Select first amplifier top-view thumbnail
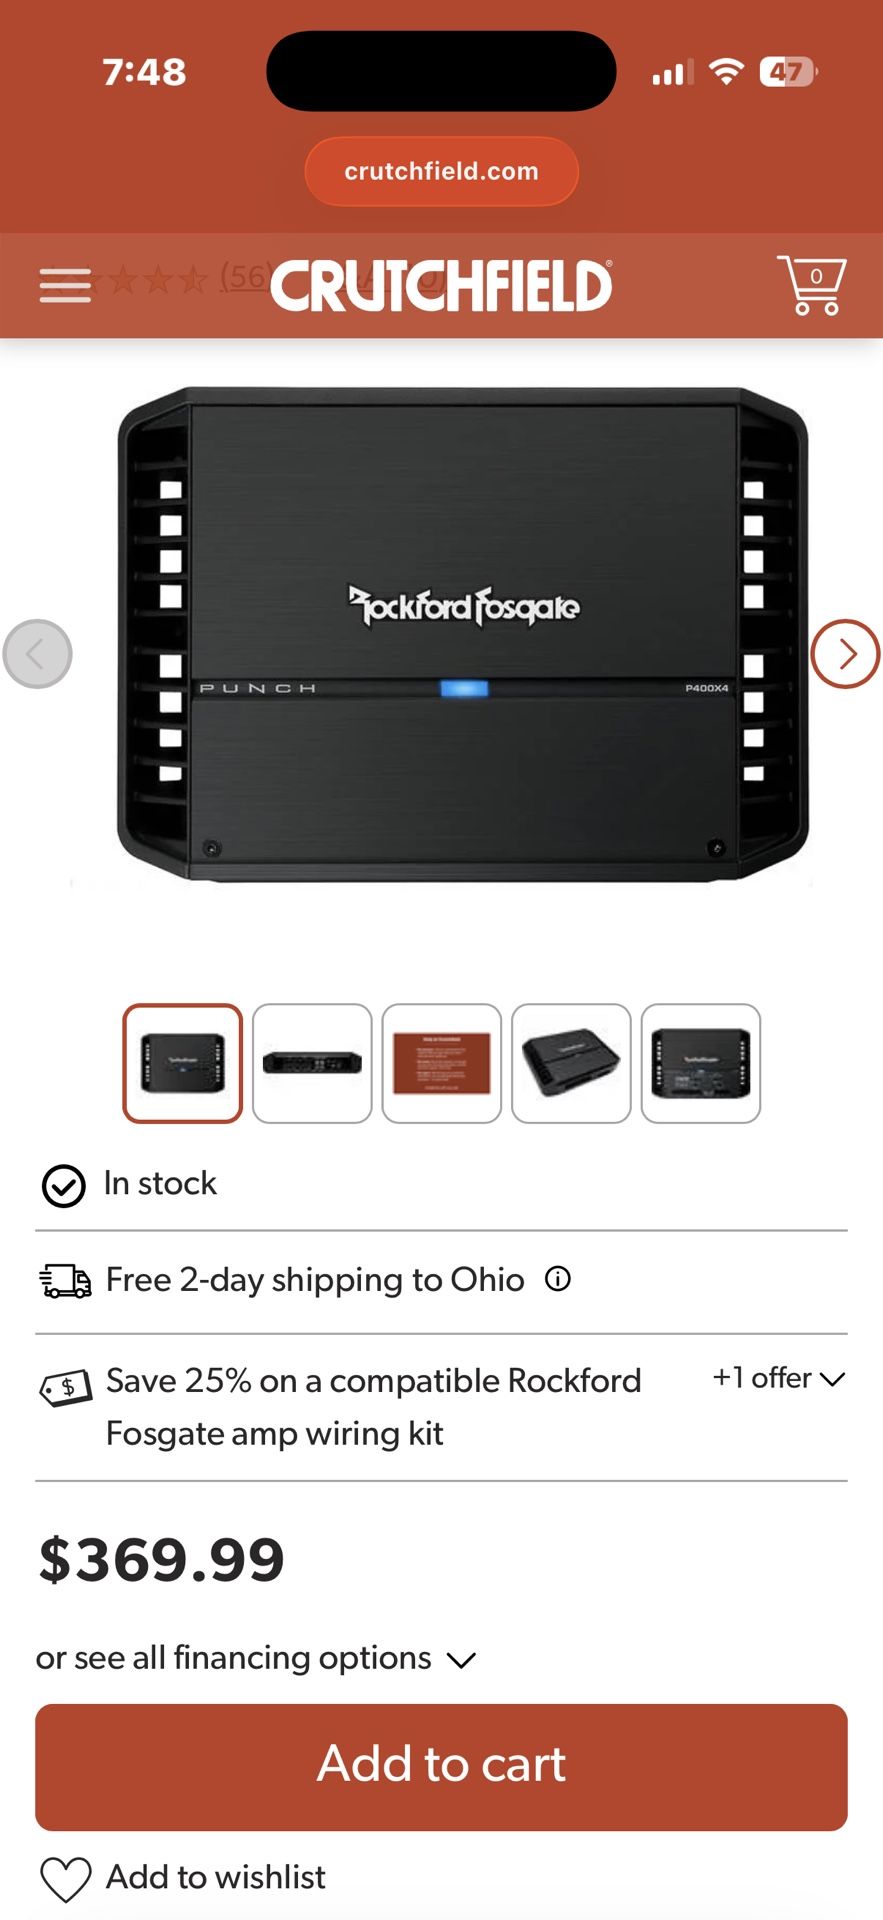 [183, 1063]
